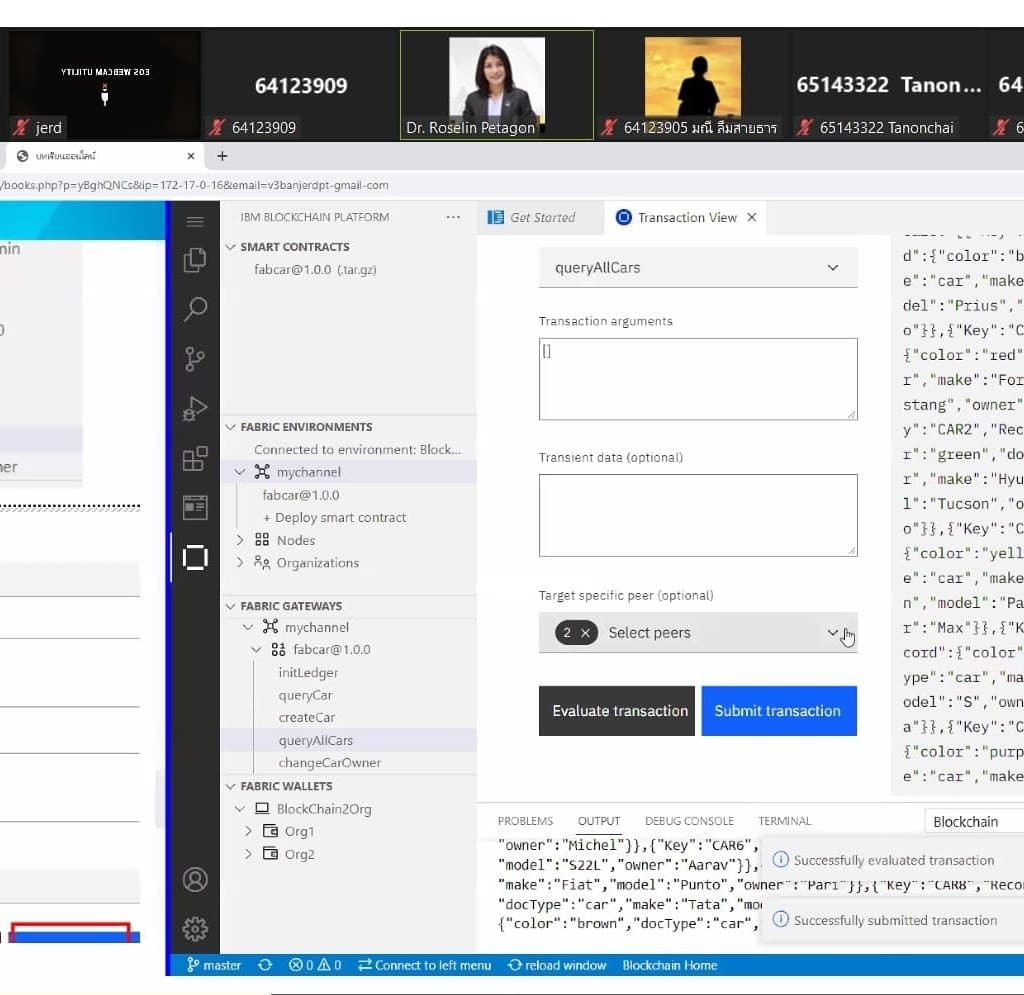This screenshot has width=1024, height=995.
Task: Open the OUTPUT panel tab
Action: pos(599,821)
